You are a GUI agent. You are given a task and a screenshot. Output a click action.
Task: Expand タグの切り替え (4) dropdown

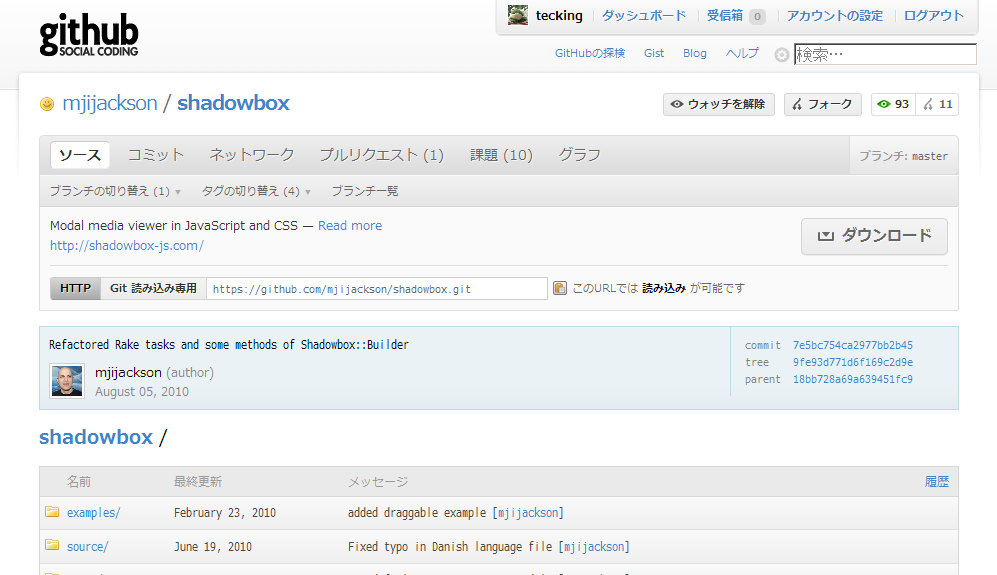256,191
